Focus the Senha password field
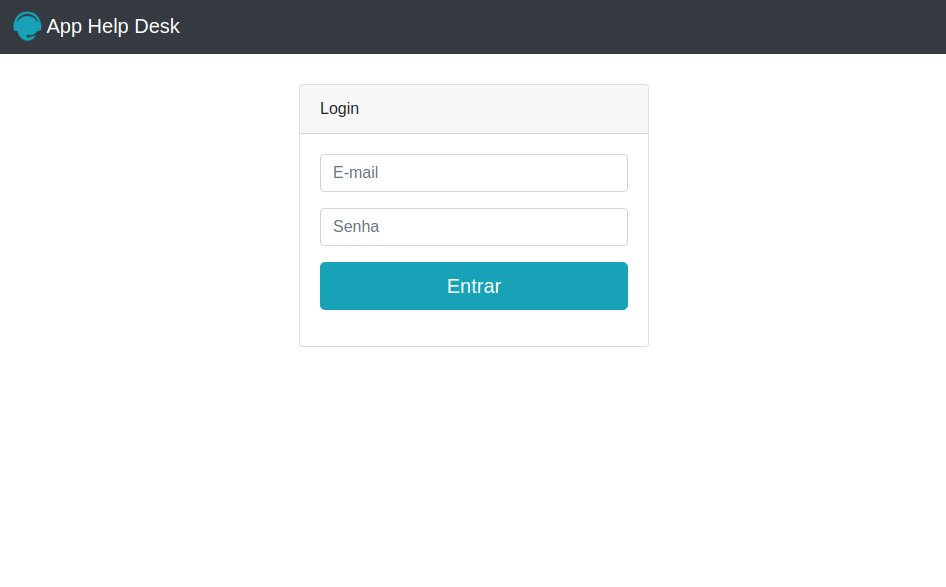Viewport: 946px width, 587px height. click(474, 227)
